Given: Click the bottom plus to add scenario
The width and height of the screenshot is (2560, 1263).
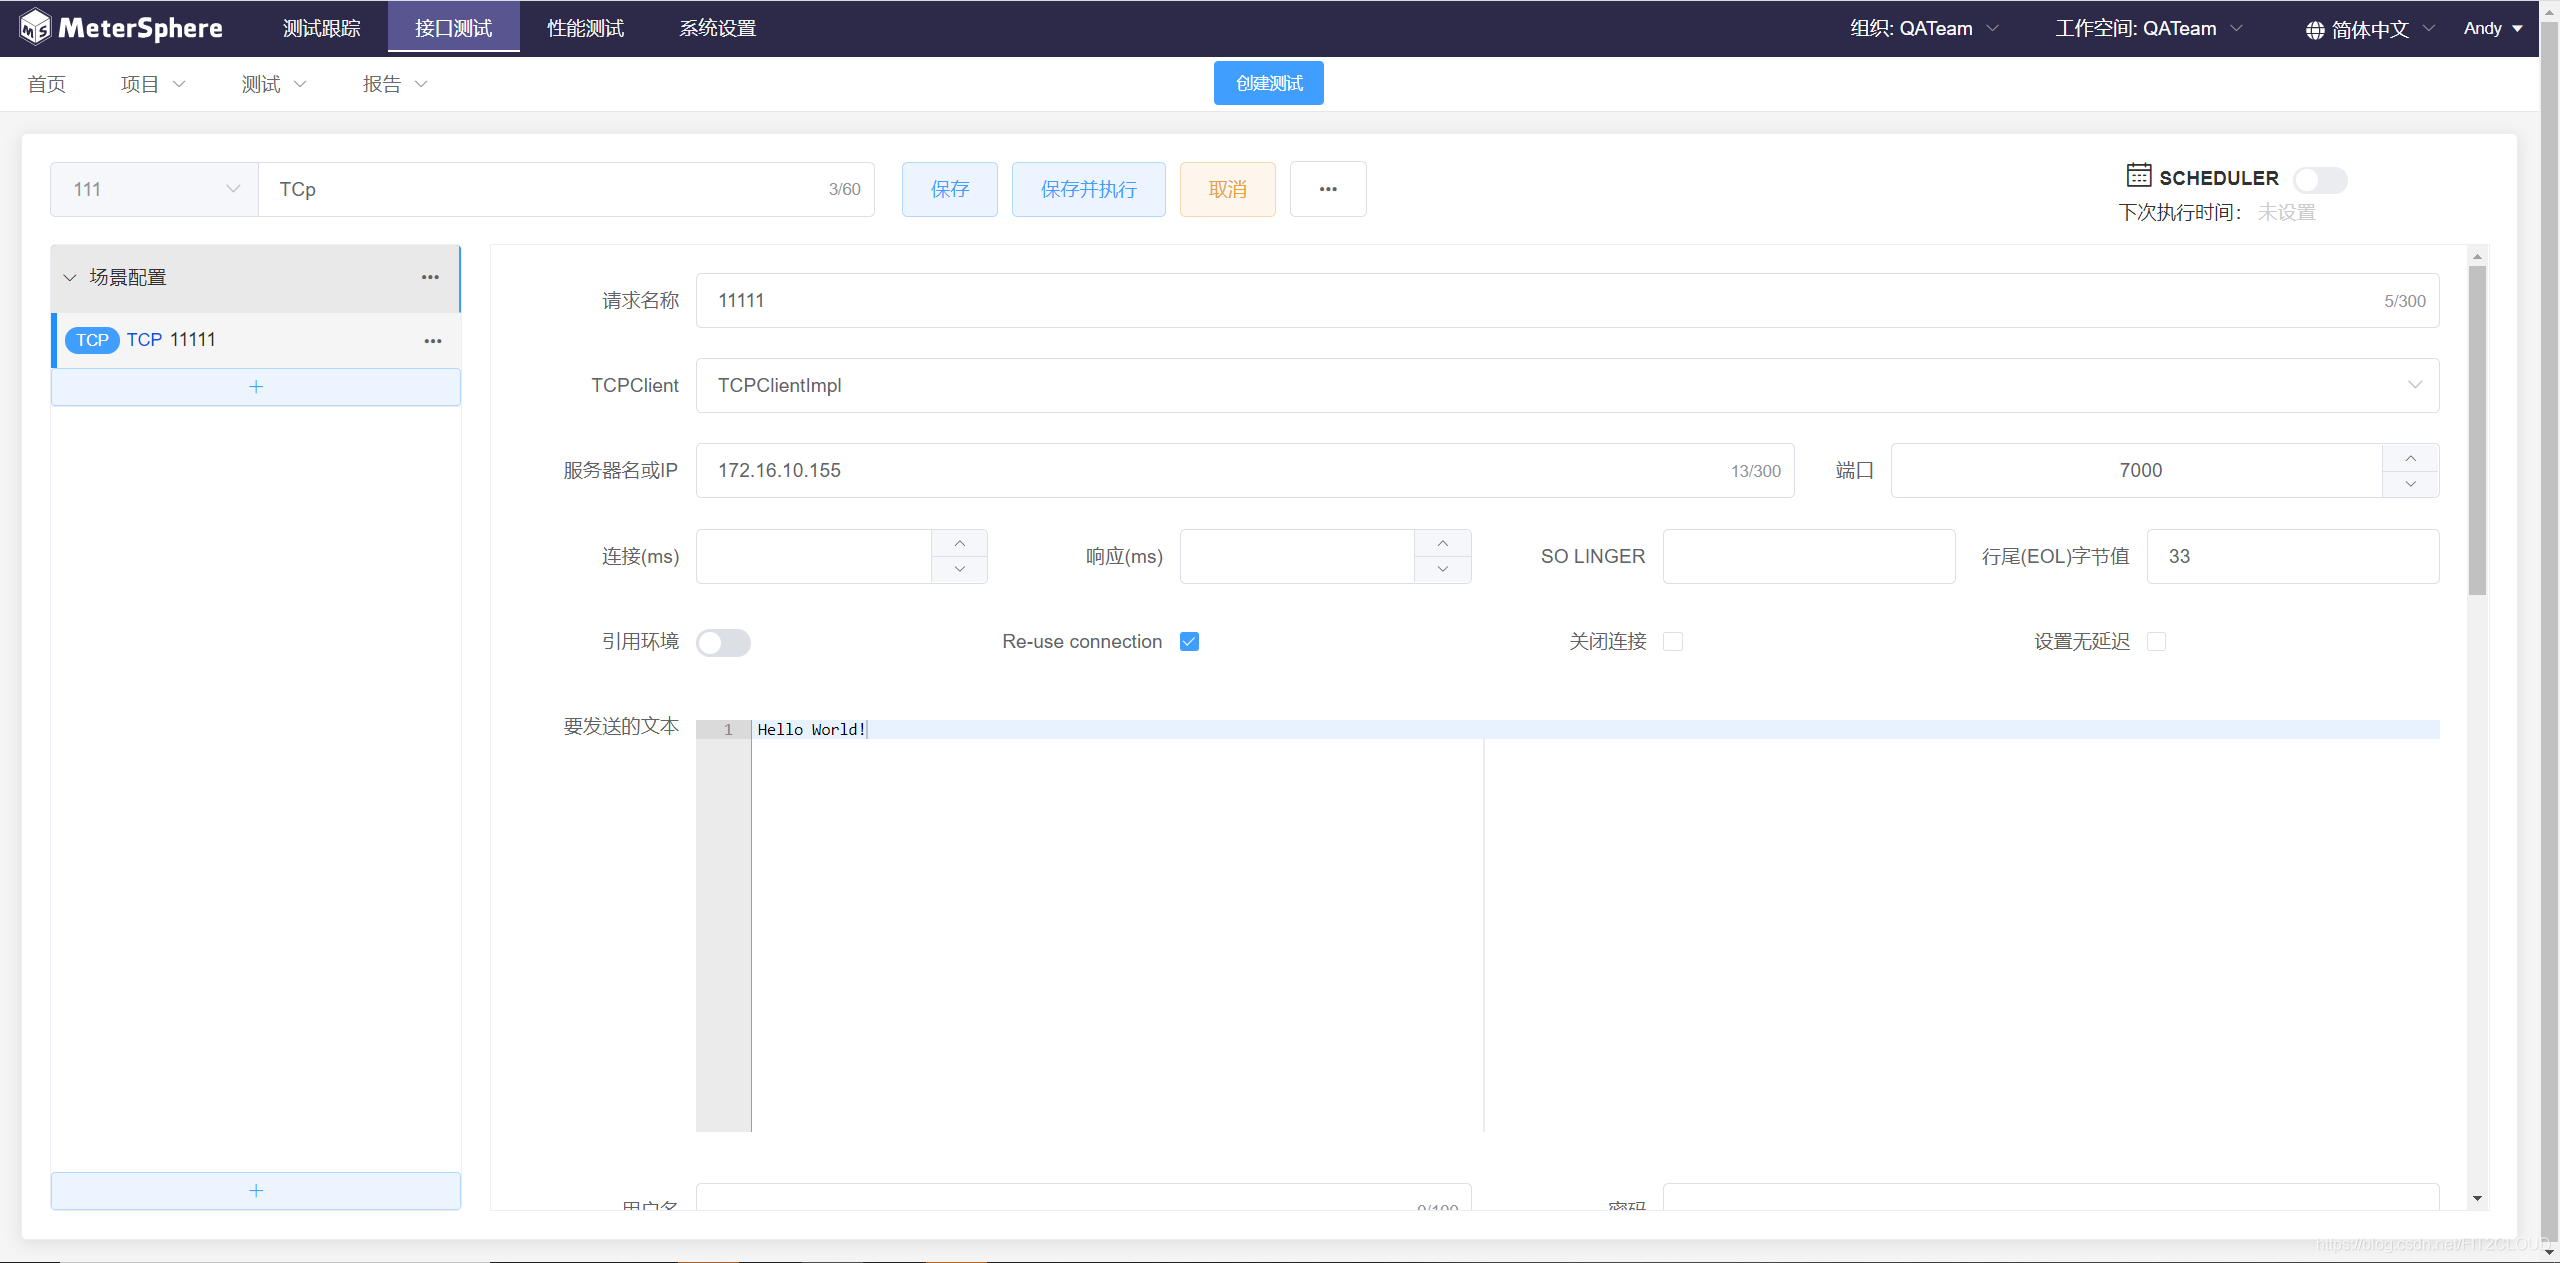Looking at the screenshot, I should (x=256, y=1191).
